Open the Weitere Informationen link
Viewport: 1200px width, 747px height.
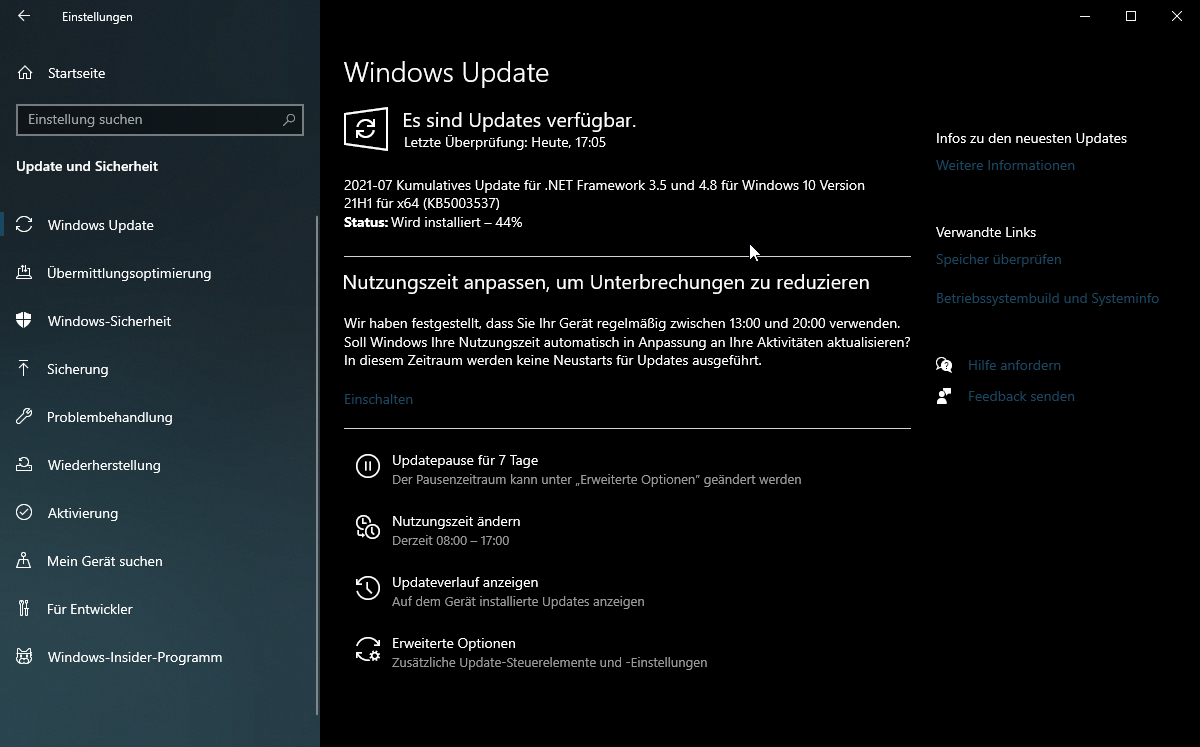[x=1005, y=165]
